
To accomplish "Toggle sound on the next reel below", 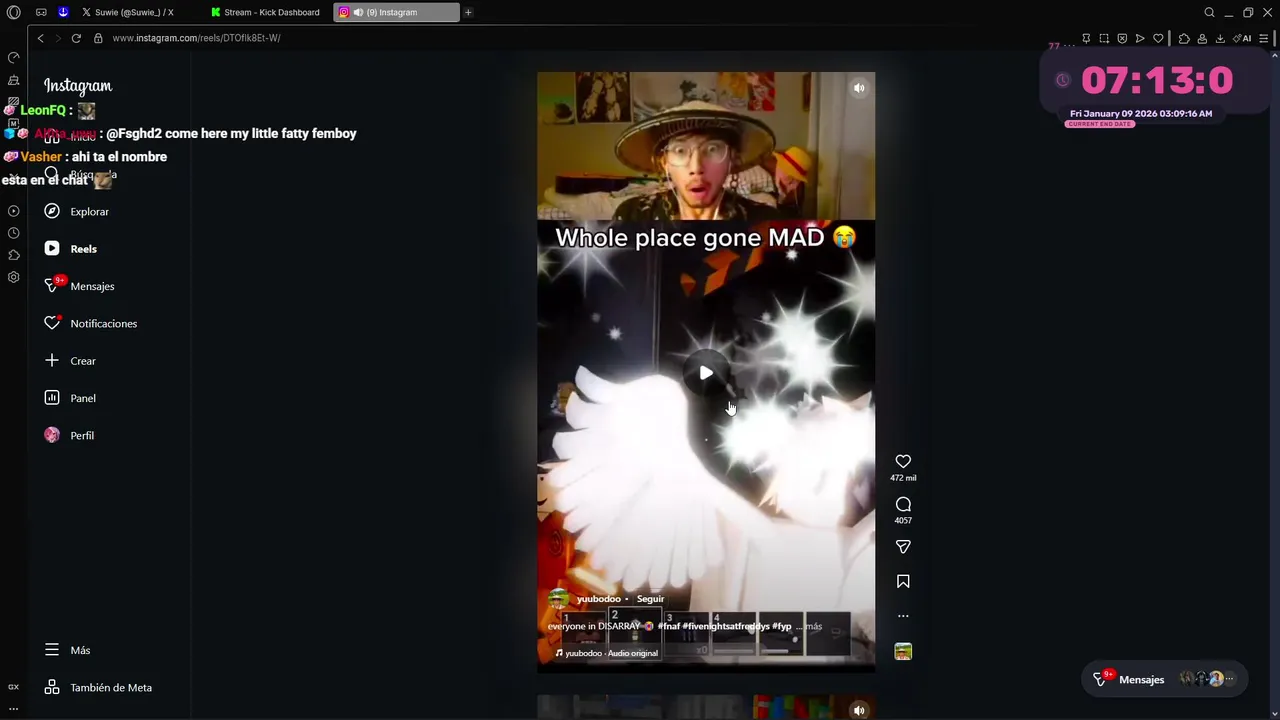I will point(859,710).
